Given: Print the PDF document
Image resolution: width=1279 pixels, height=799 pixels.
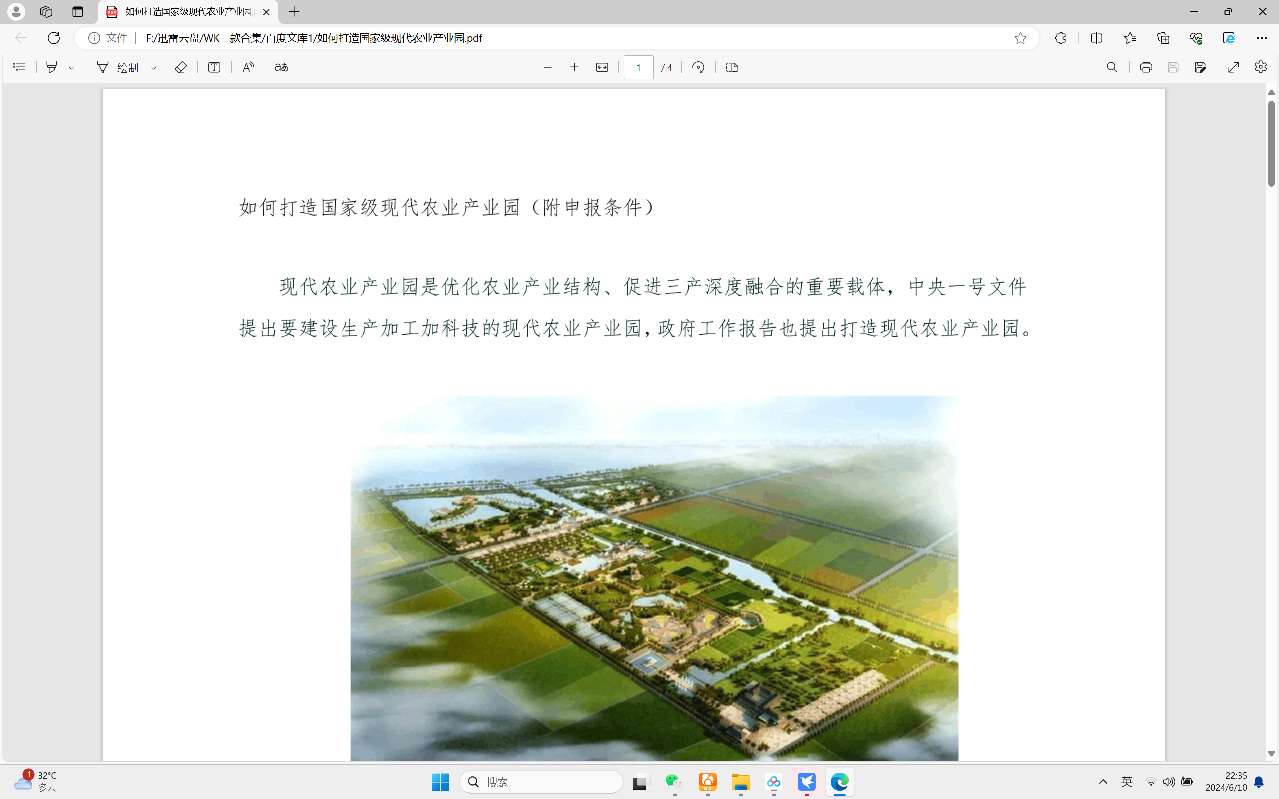Looking at the screenshot, I should (x=1146, y=67).
